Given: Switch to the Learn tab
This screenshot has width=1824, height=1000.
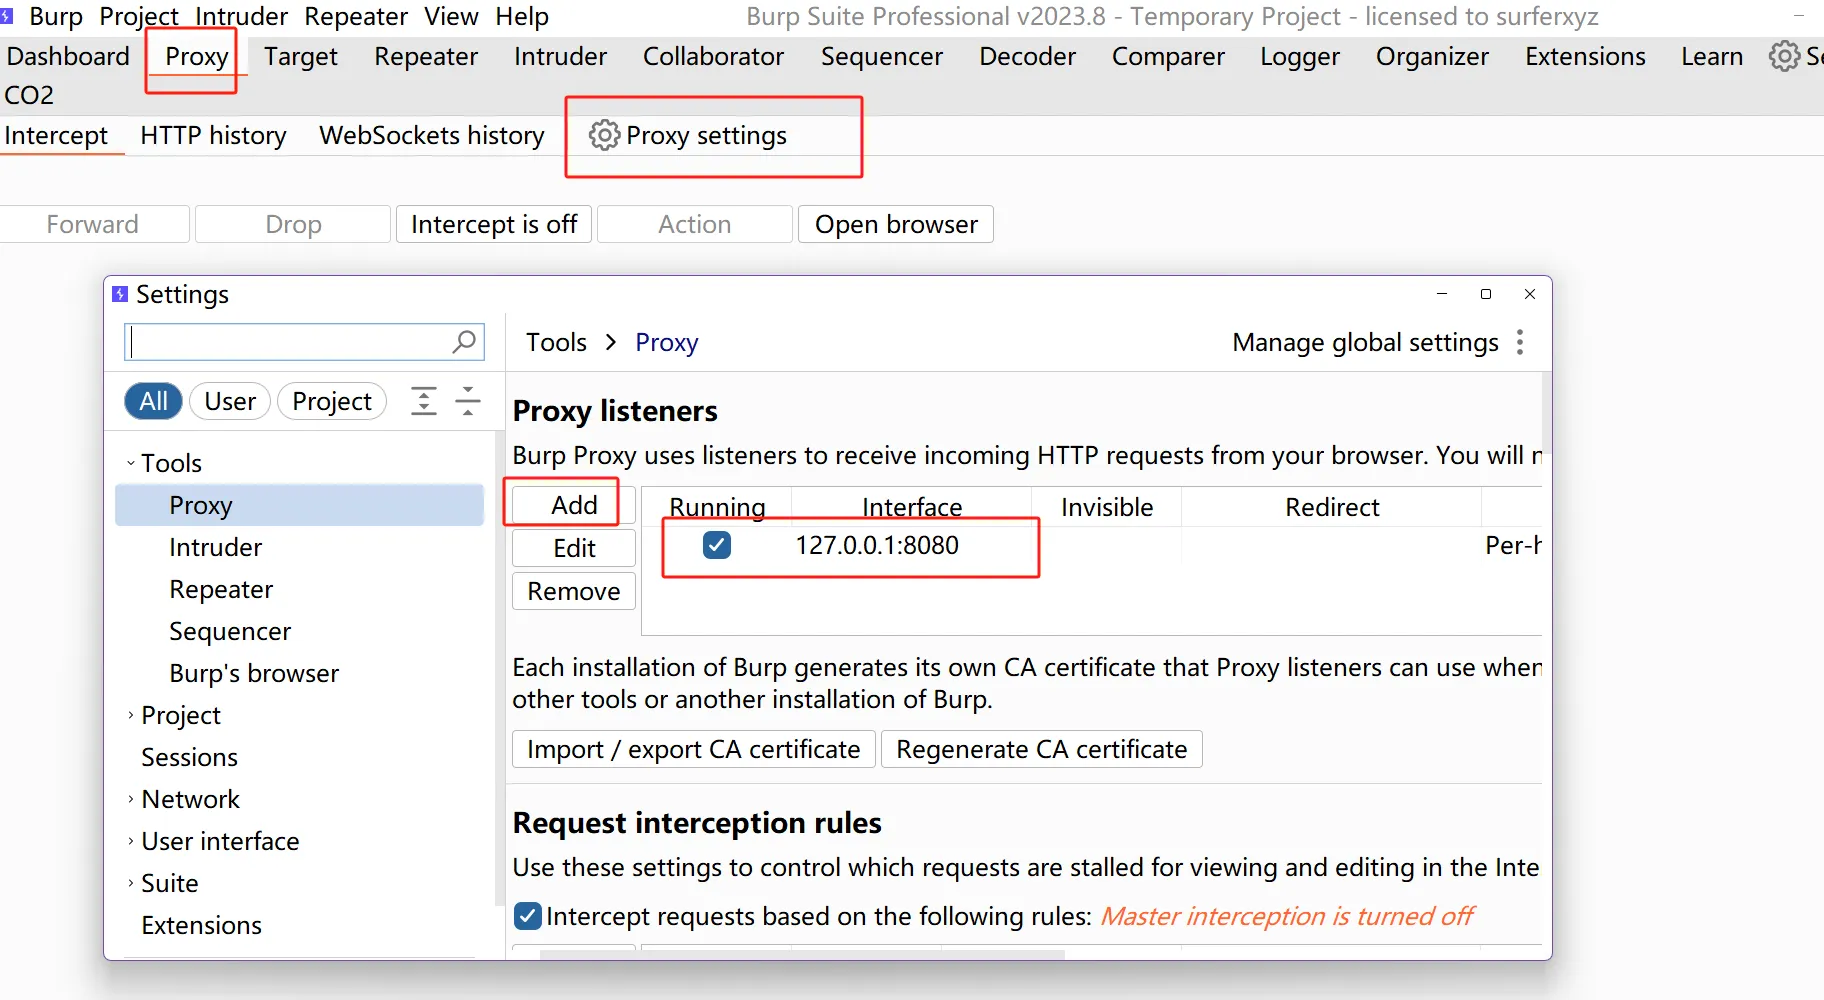Looking at the screenshot, I should [1712, 56].
